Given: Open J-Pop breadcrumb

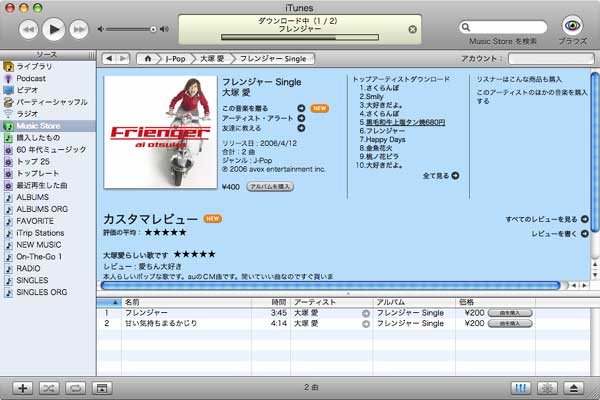Looking at the screenshot, I should coord(175,59).
